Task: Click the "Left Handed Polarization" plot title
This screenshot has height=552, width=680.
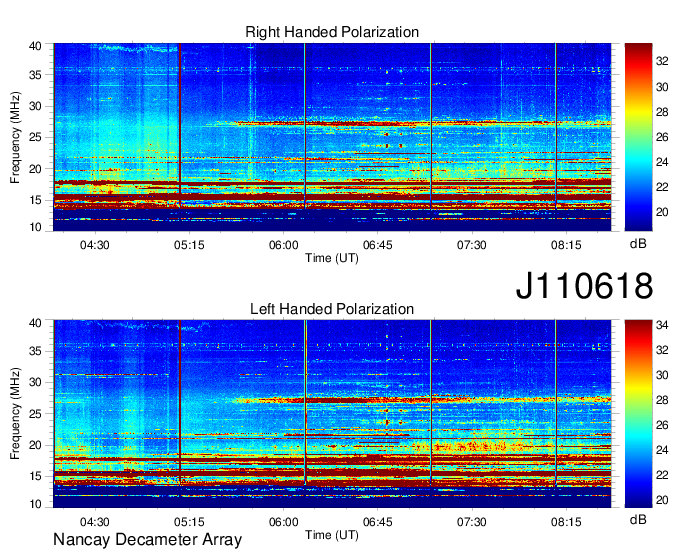Action: [x=332, y=309]
